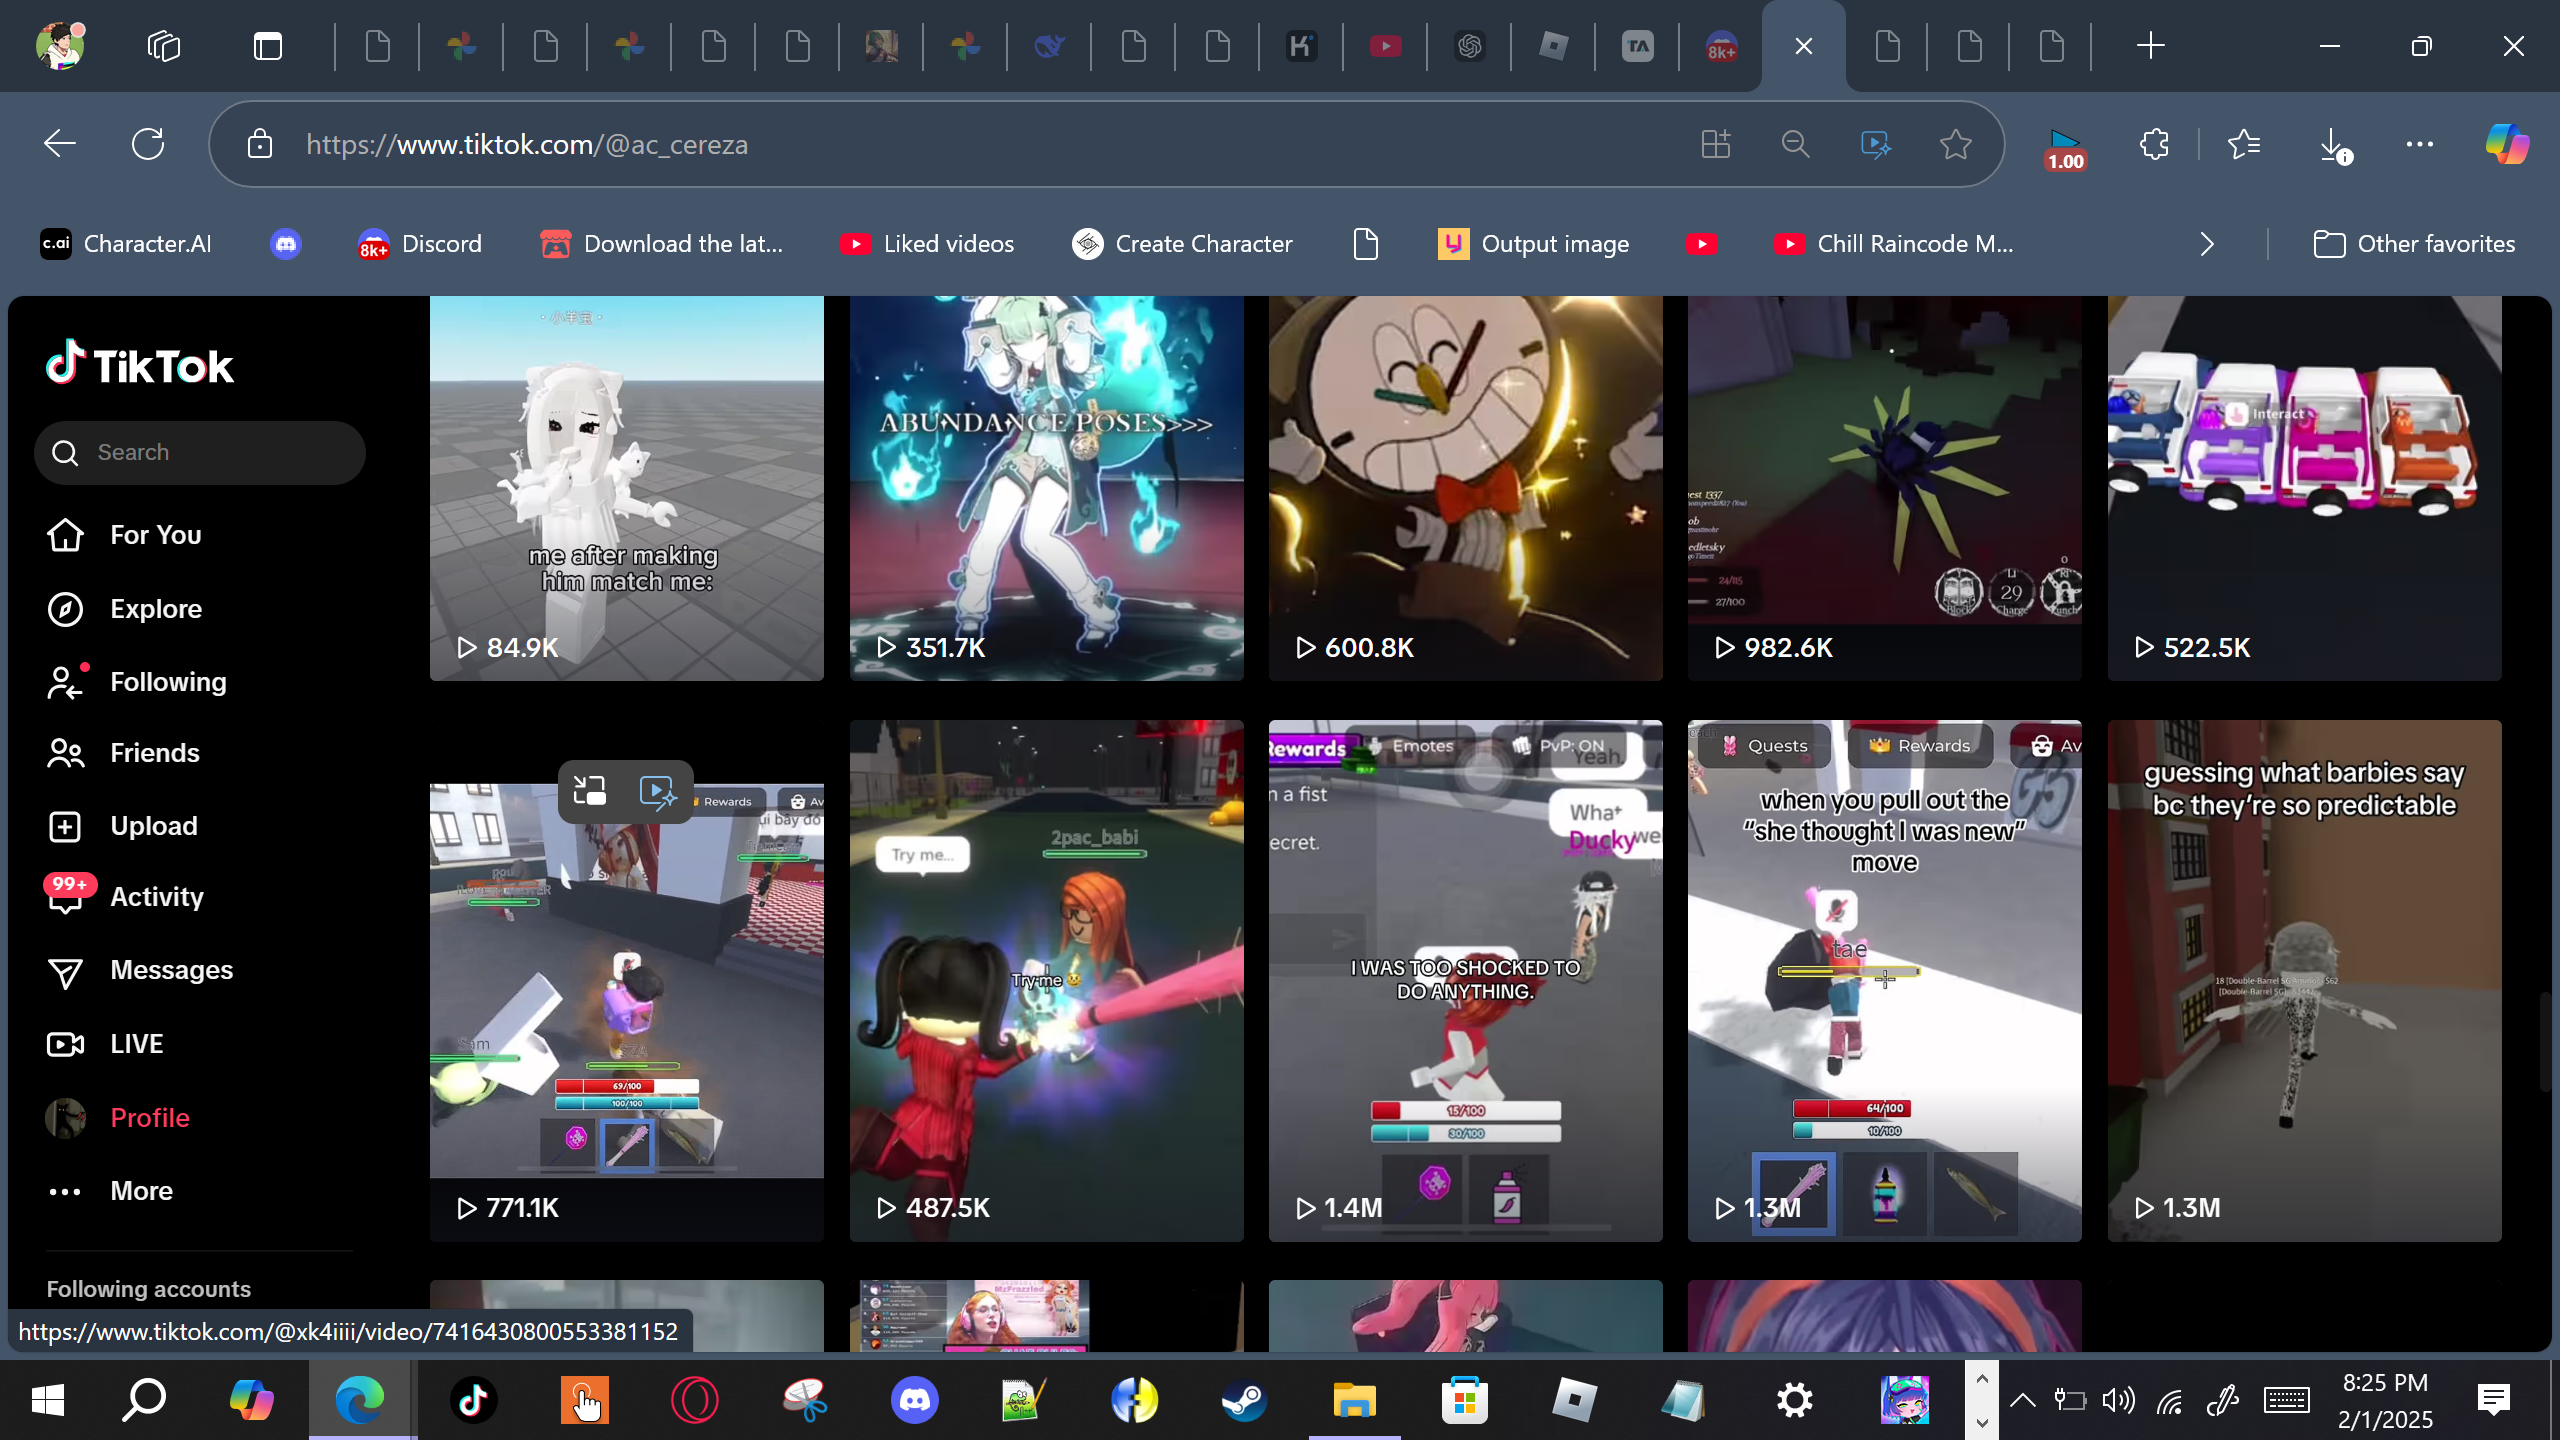
Task: Click the More sidebar button
Action: [141, 1191]
